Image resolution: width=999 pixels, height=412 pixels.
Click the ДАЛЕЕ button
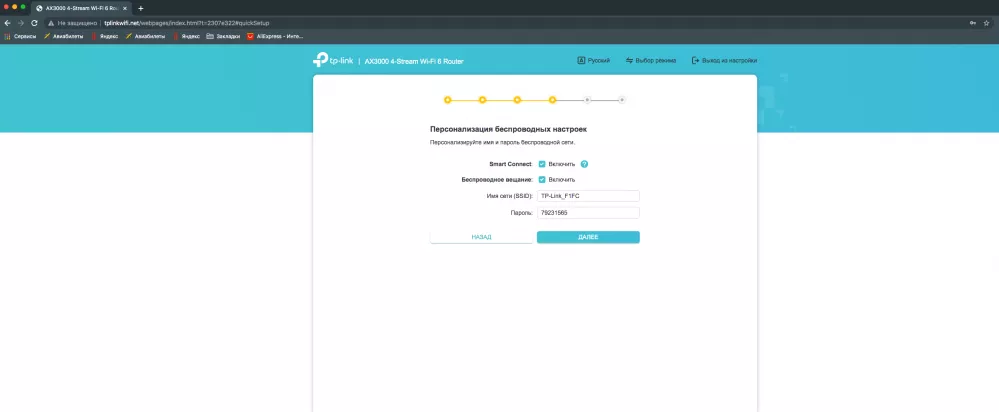(588, 237)
